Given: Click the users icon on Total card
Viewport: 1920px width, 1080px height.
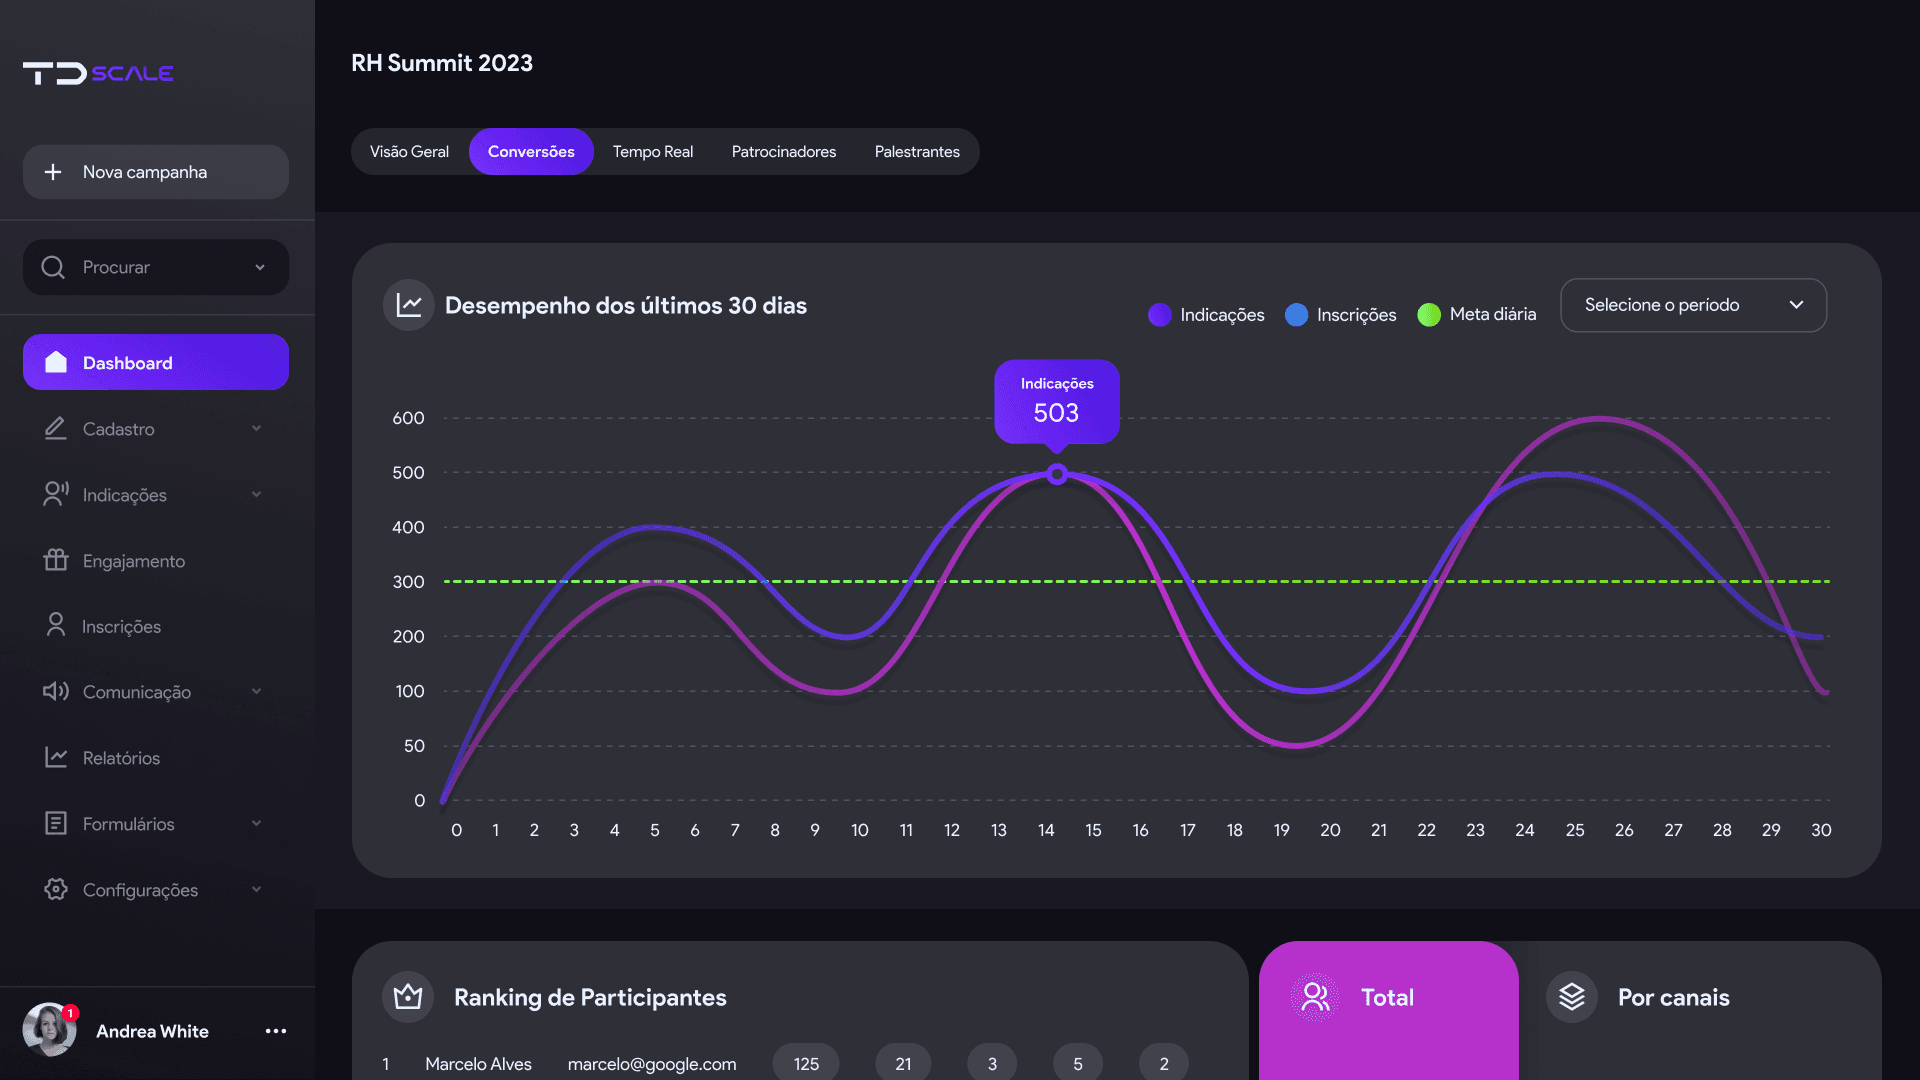Looking at the screenshot, I should 1315,997.
